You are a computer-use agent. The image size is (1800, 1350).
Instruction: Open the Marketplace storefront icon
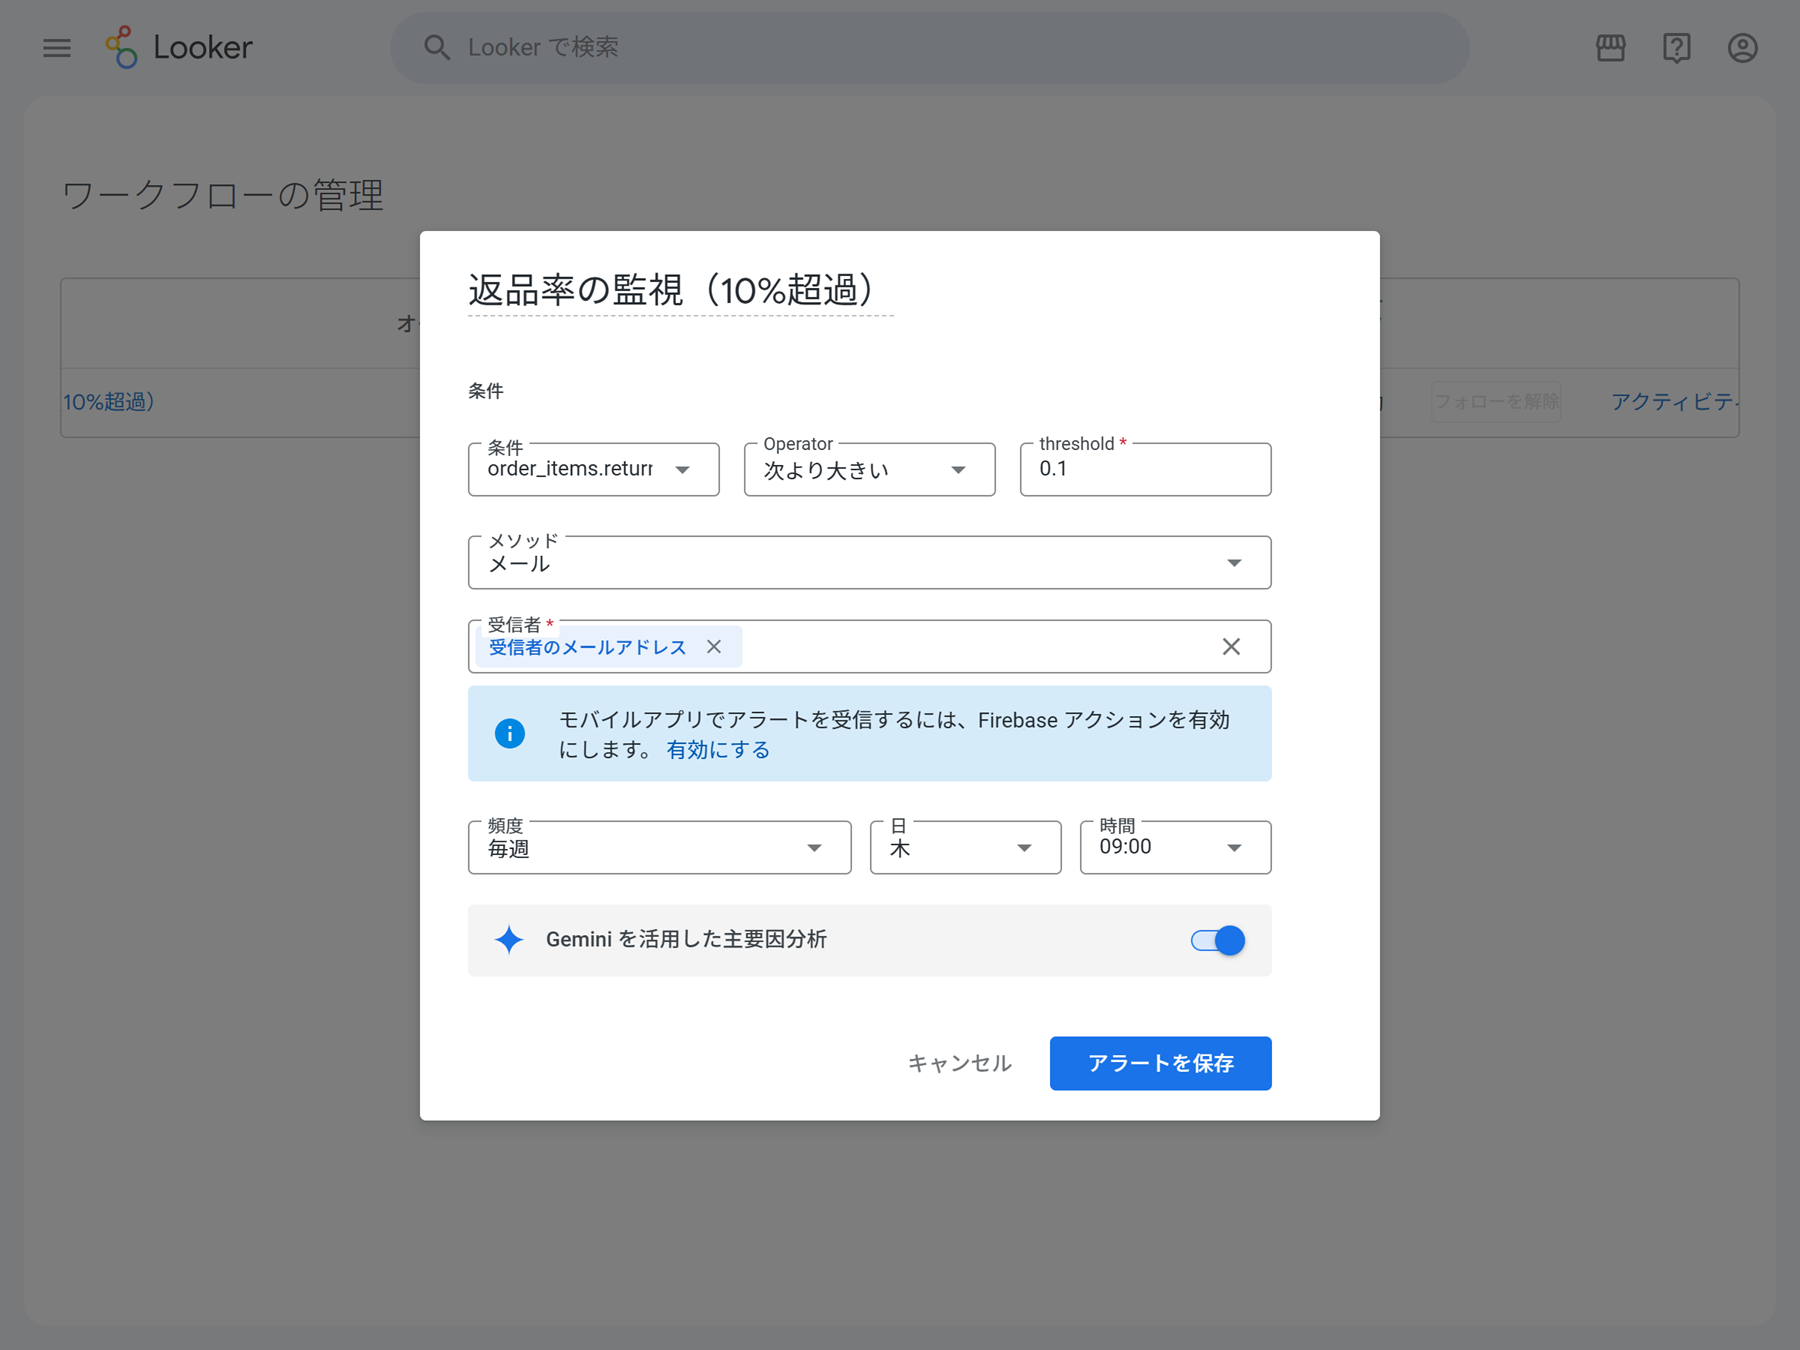pos(1610,48)
